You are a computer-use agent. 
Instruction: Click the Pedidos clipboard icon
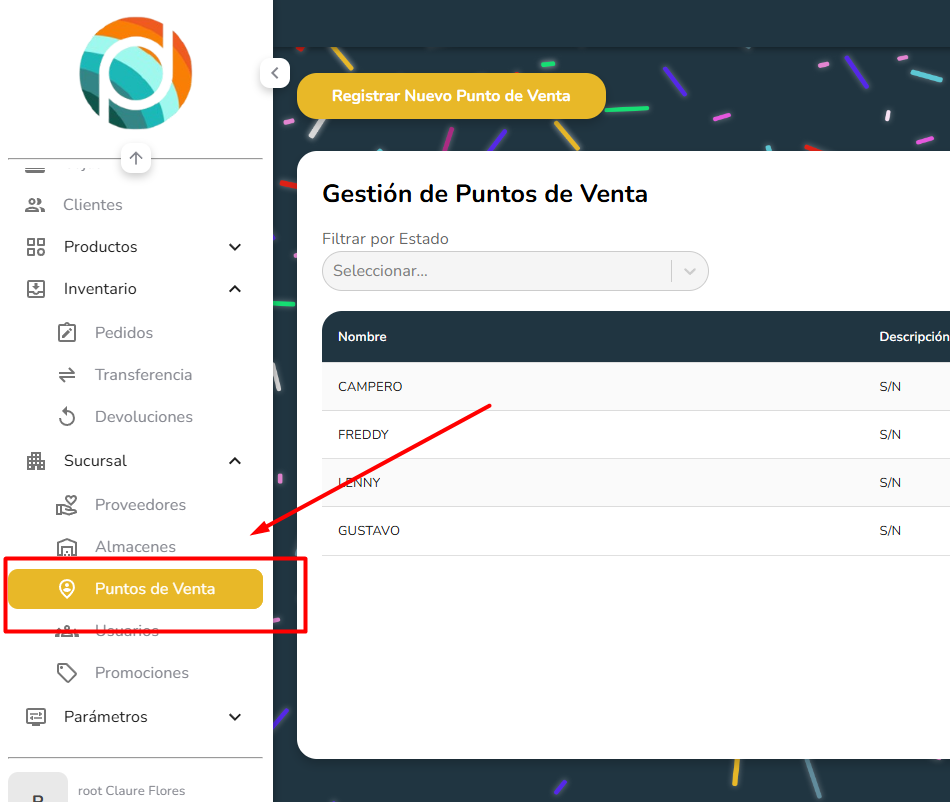67,333
